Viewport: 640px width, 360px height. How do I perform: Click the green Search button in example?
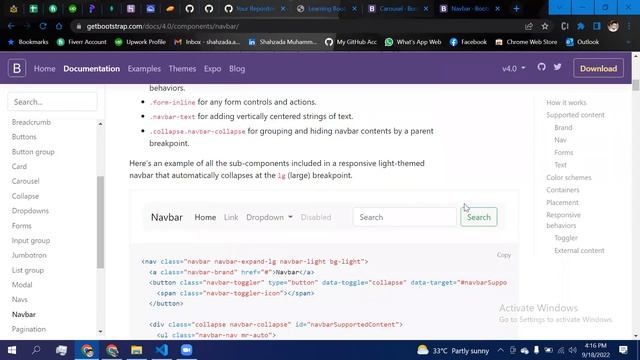pos(479,217)
